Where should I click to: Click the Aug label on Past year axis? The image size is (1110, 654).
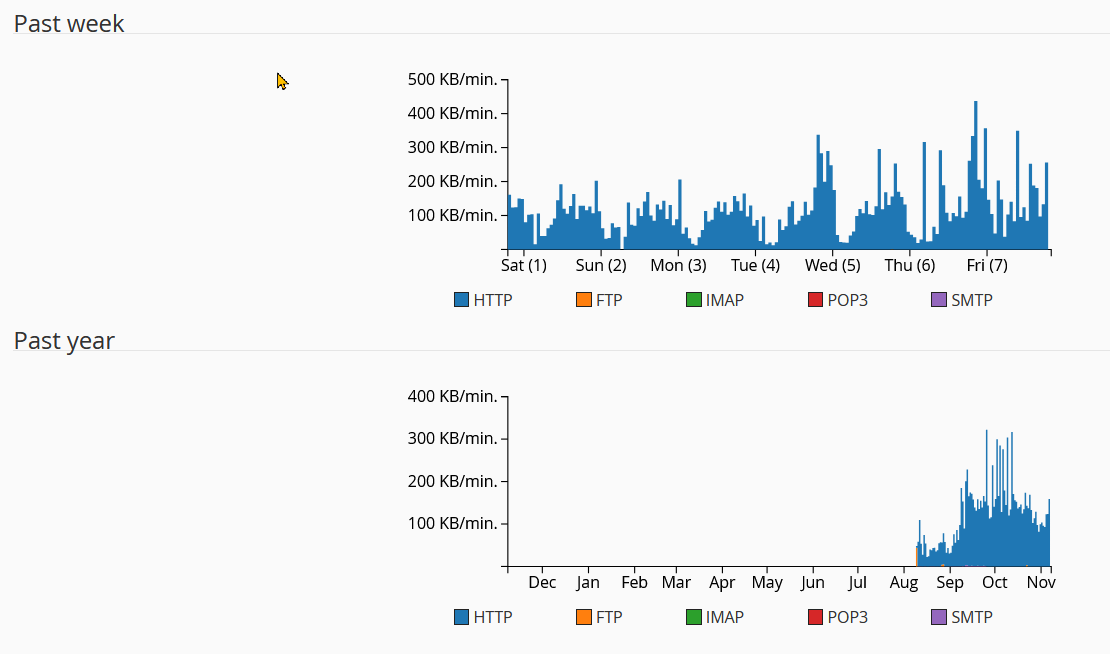point(904,582)
